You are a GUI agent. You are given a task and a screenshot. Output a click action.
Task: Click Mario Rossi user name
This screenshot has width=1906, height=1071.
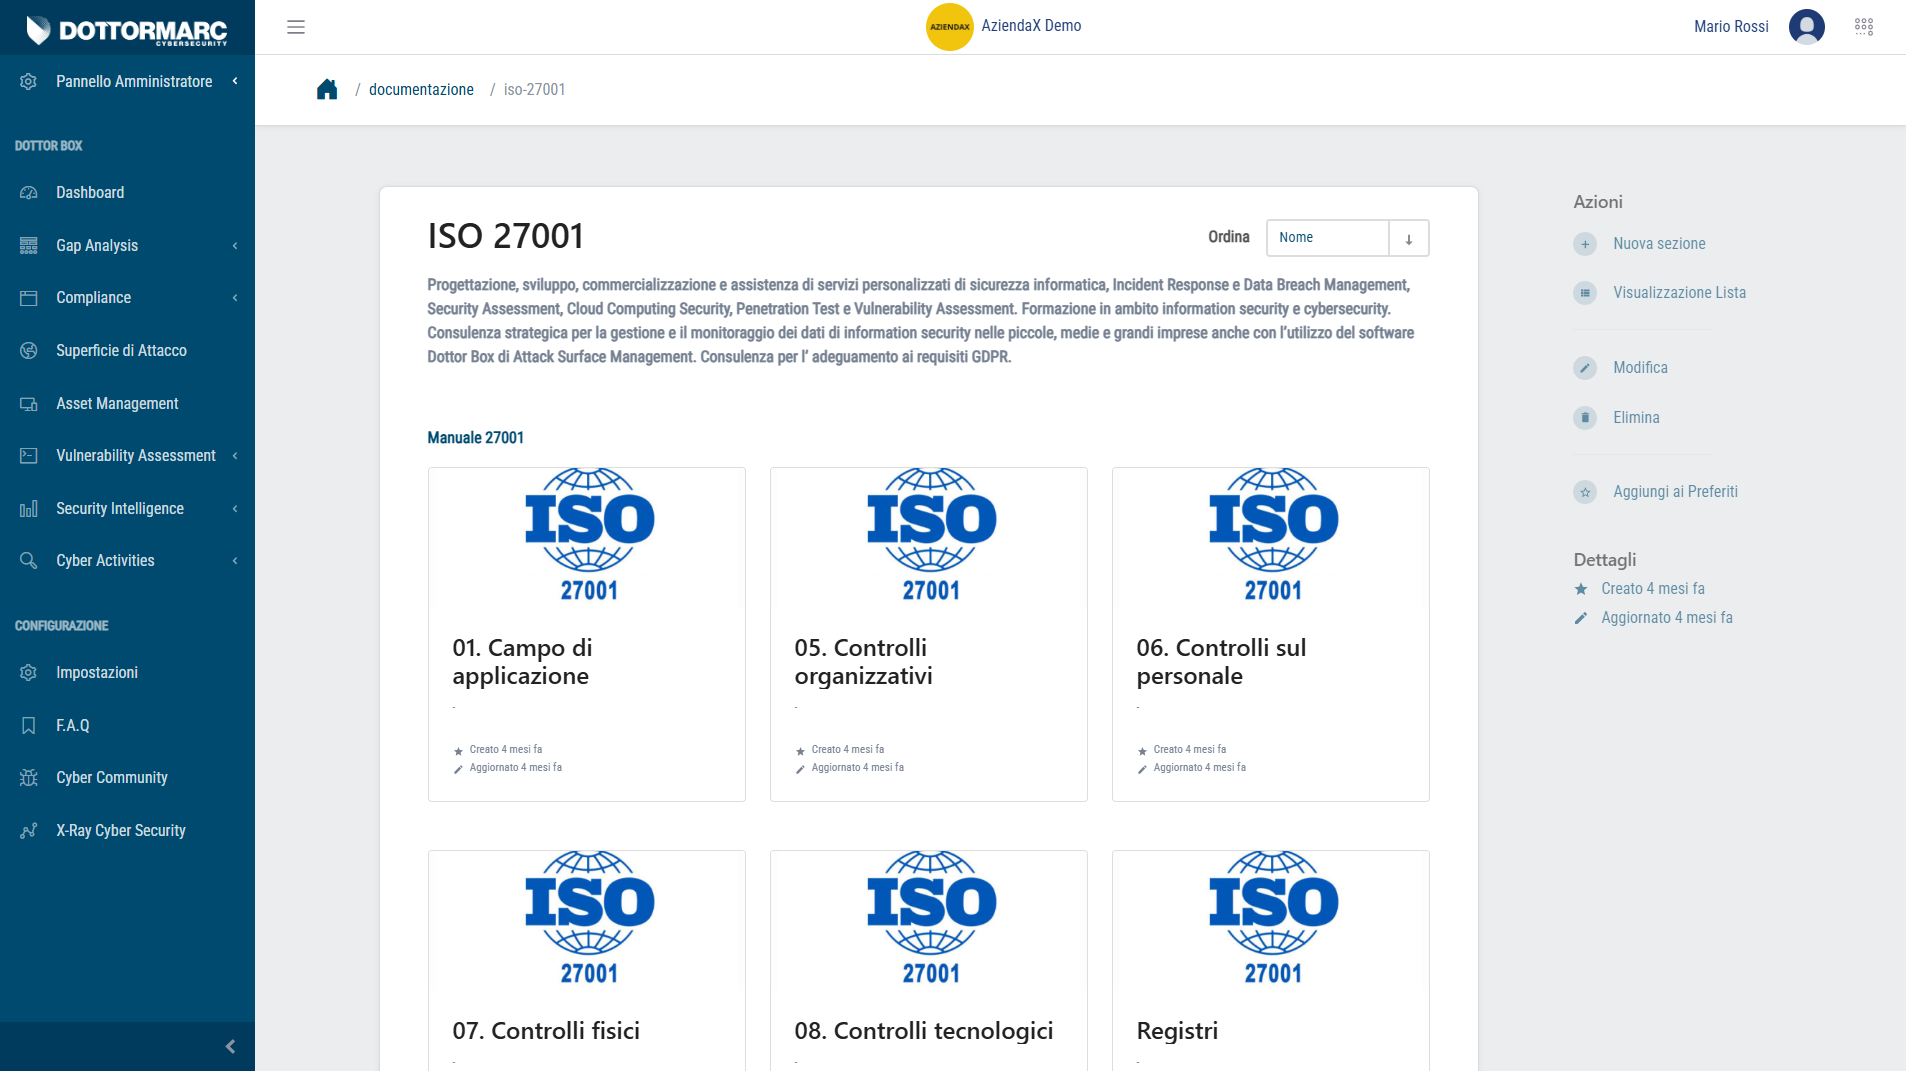point(1731,27)
